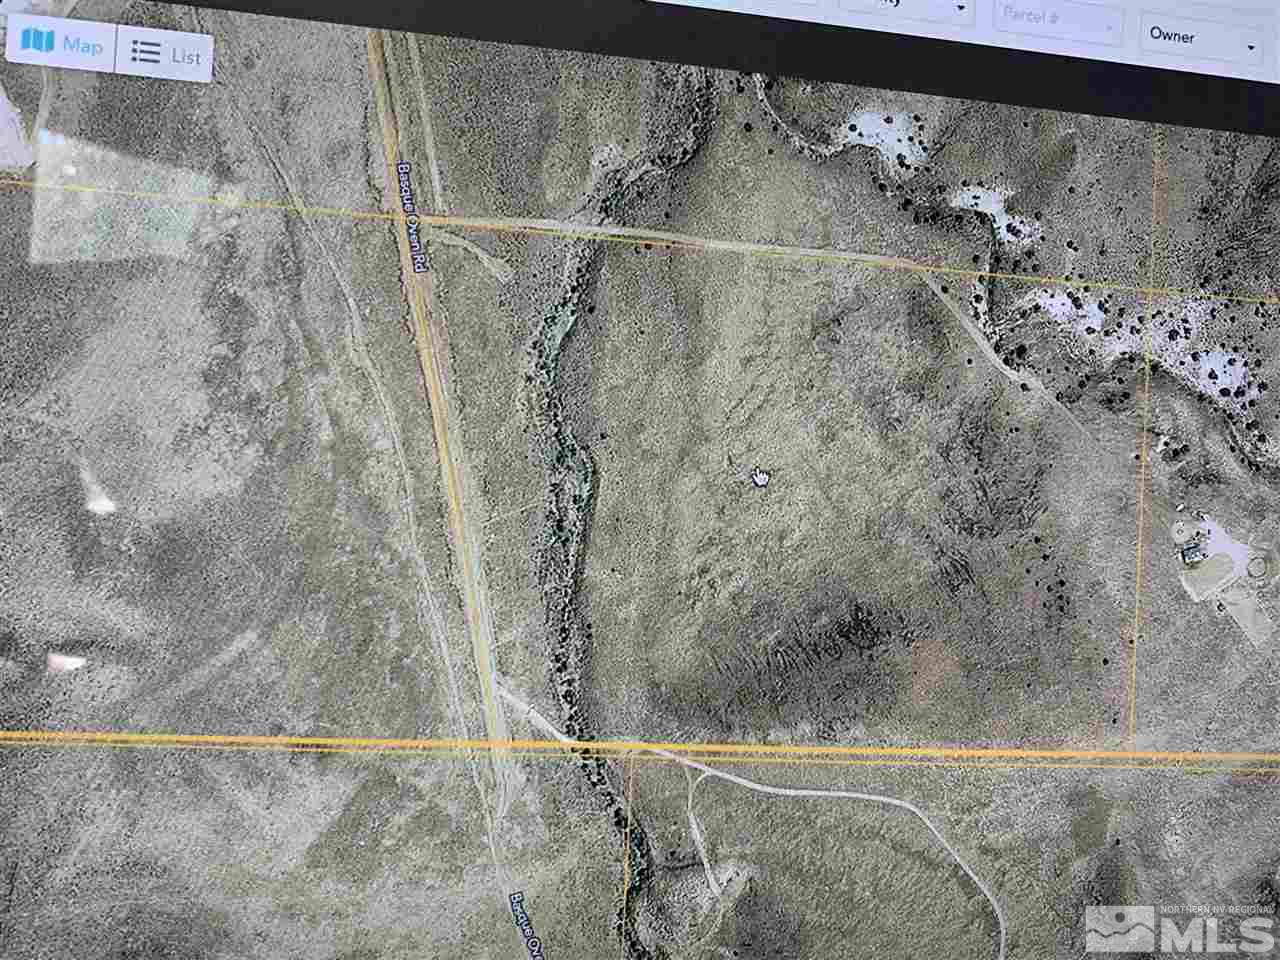Click the thick orange horizontal parcel boundary line

(640, 744)
